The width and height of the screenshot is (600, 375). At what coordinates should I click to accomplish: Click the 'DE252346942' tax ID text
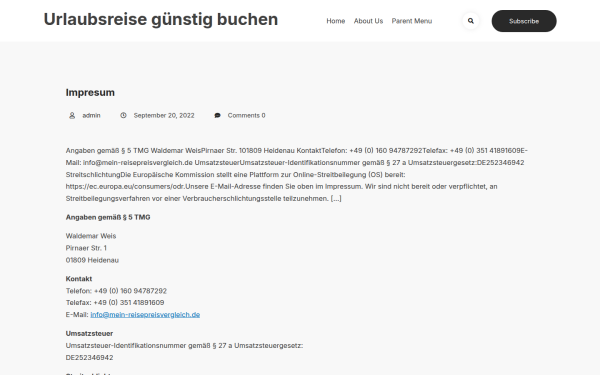pyautogui.click(x=90, y=357)
